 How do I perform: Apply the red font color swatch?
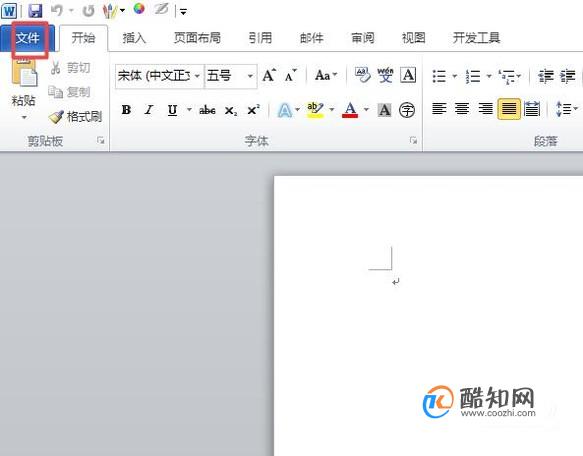pyautogui.click(x=350, y=110)
